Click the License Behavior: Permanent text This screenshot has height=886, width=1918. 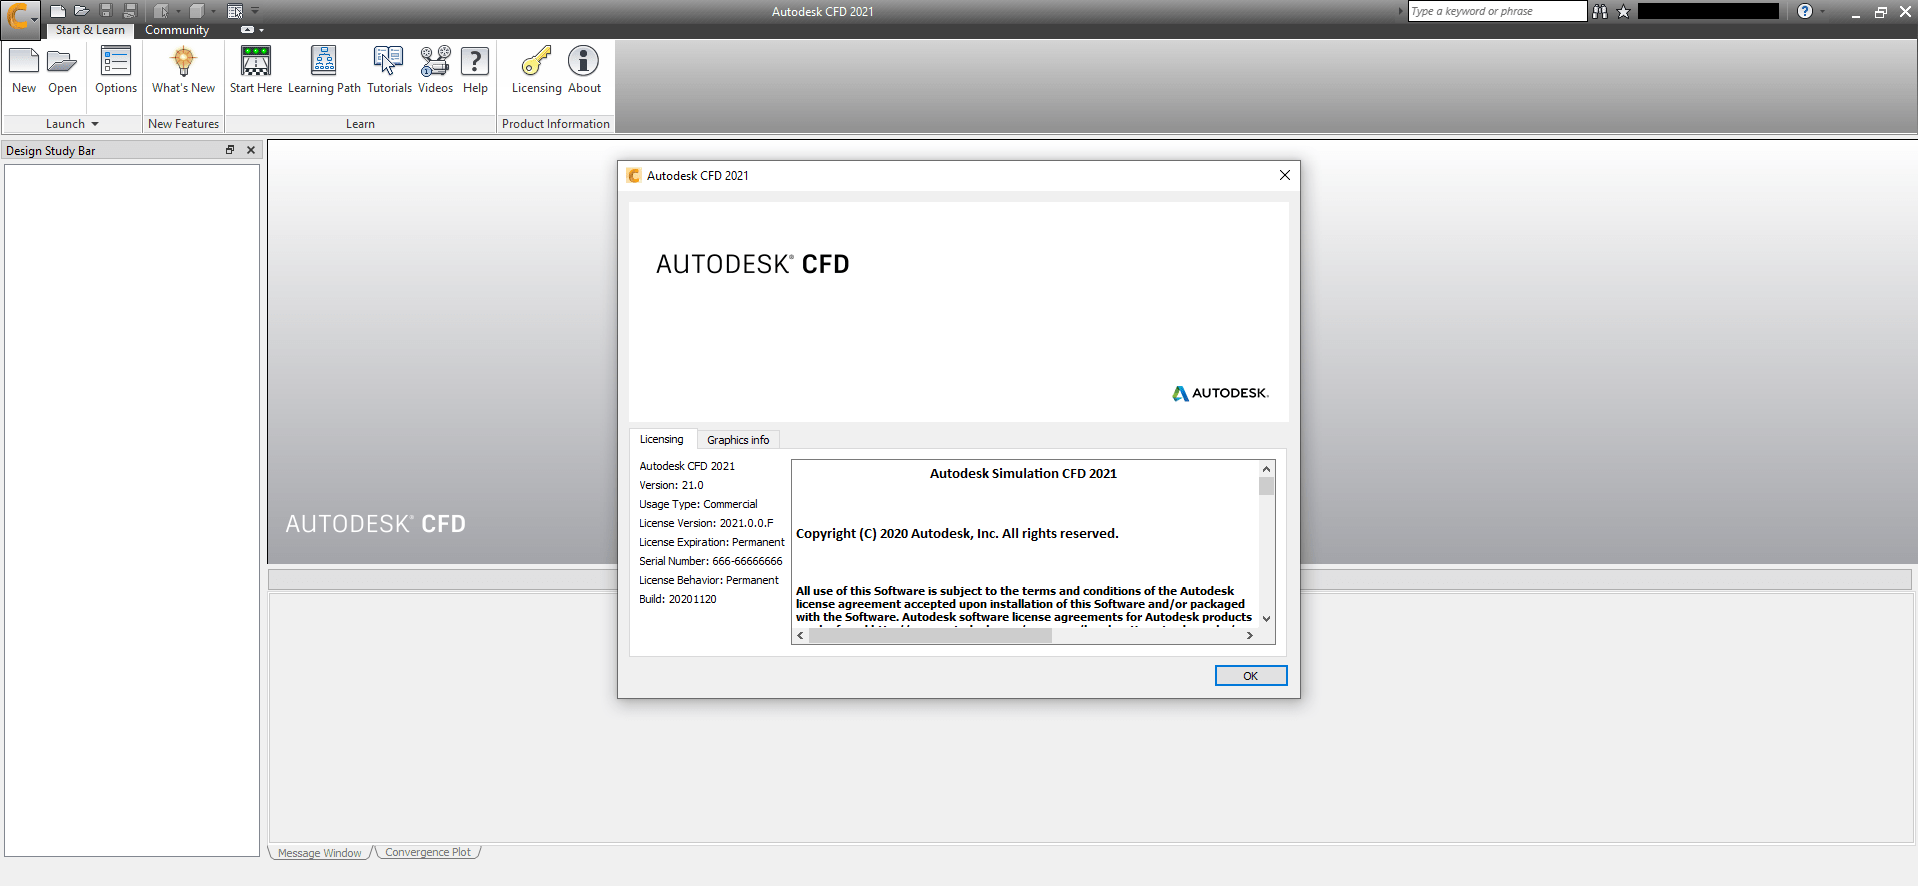click(x=709, y=580)
